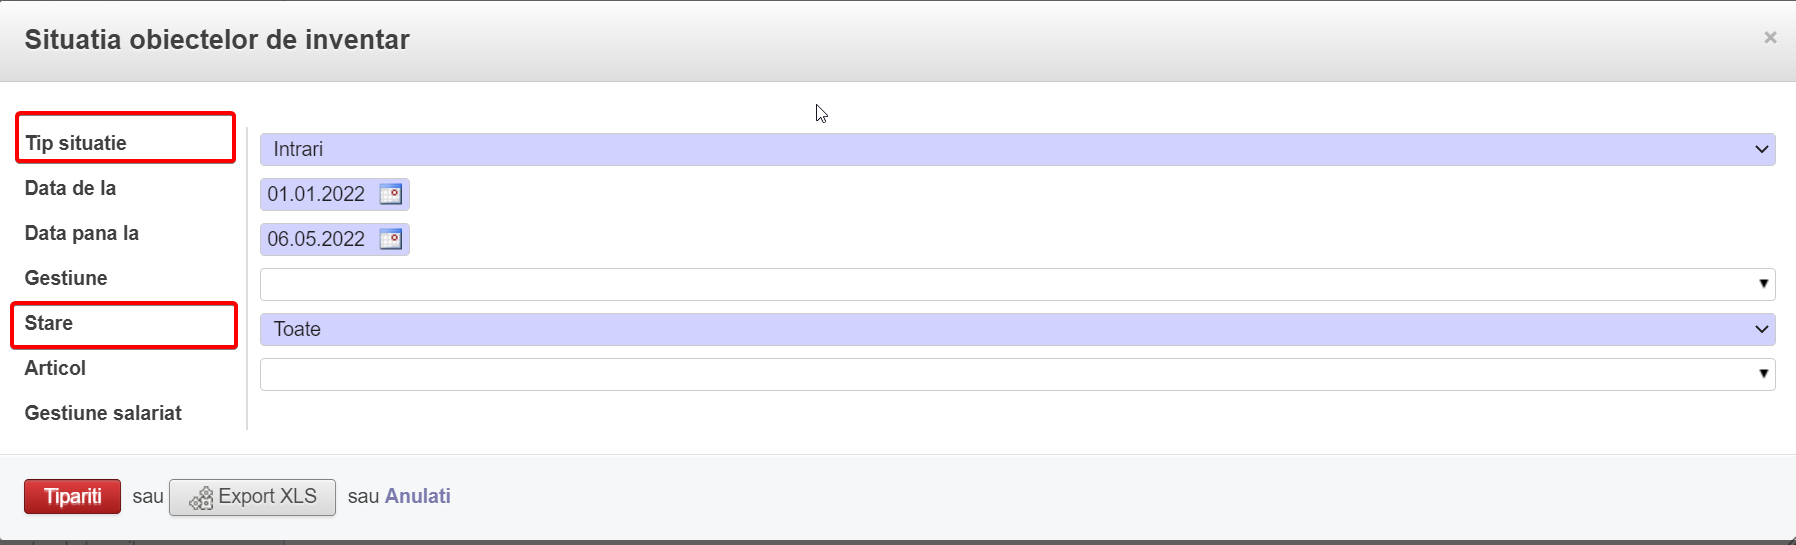This screenshot has height=545, width=1796.
Task: Click inside the Gestiune input field
Action: [1000, 284]
